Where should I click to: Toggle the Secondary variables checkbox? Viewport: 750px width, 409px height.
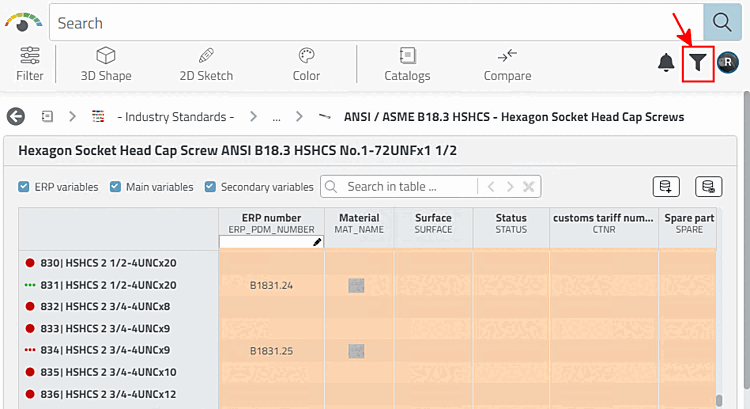(x=210, y=186)
